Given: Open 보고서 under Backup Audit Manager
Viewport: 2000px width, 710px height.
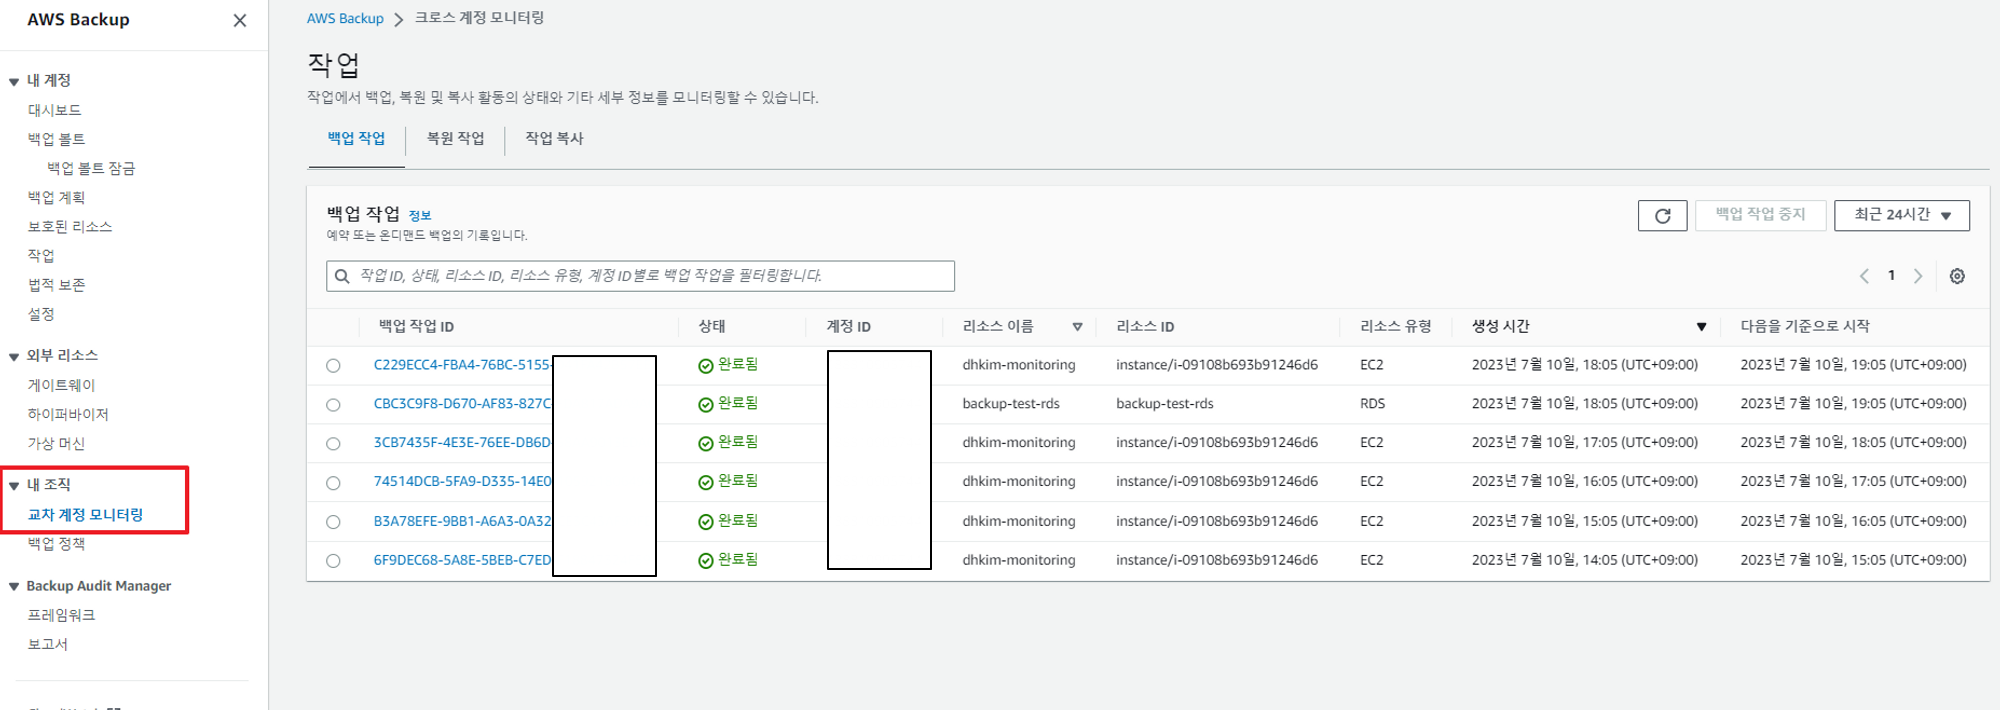Looking at the screenshot, I should [48, 644].
